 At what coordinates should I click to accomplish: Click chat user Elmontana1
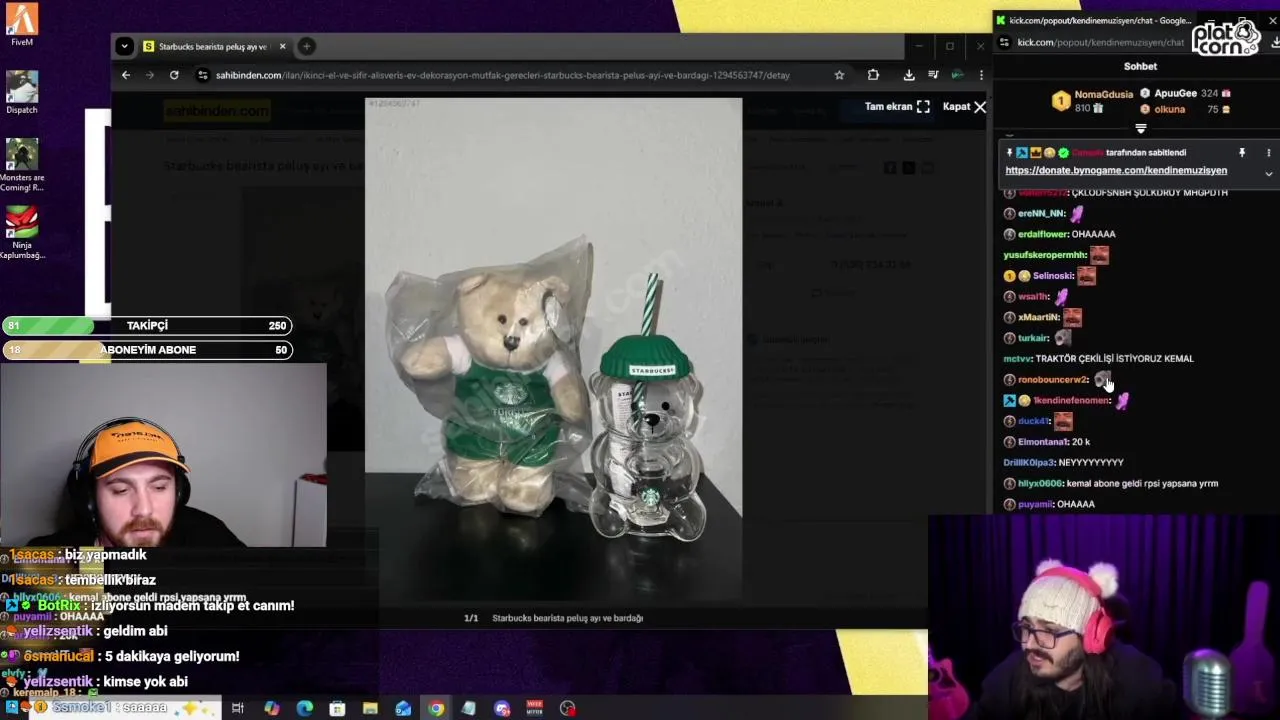point(1043,442)
